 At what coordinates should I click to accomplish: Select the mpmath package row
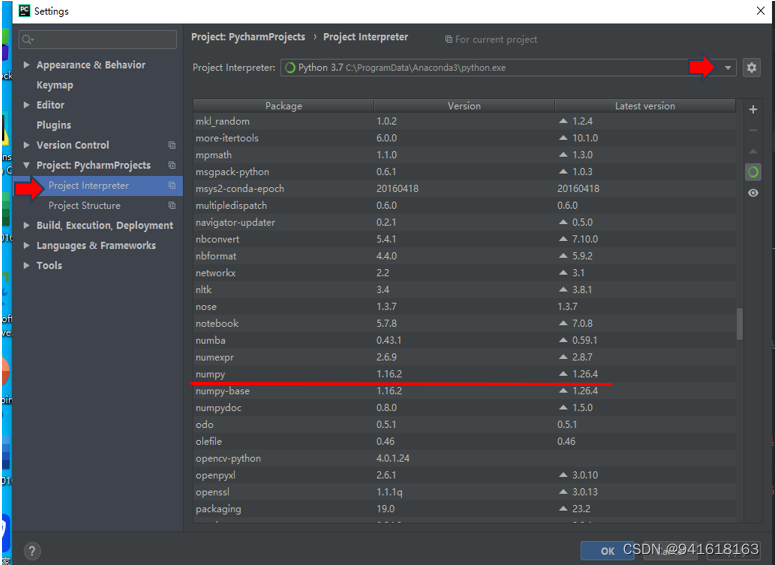coord(464,155)
